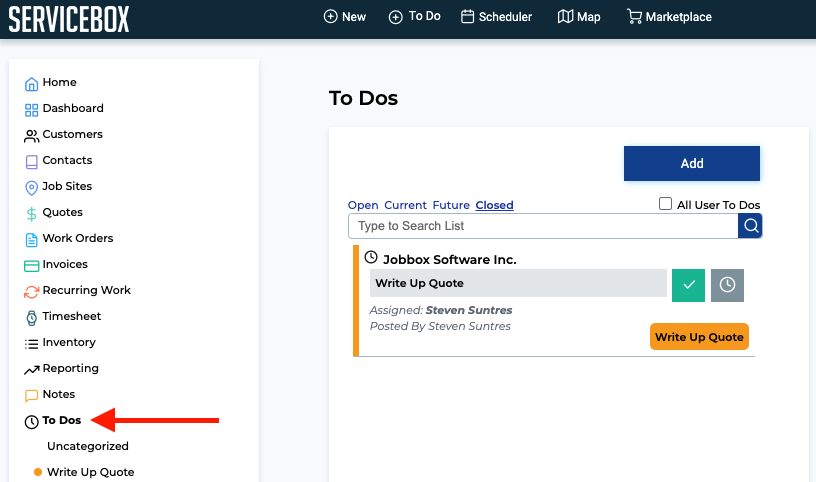Click the grey clock snooze button

coord(727,285)
